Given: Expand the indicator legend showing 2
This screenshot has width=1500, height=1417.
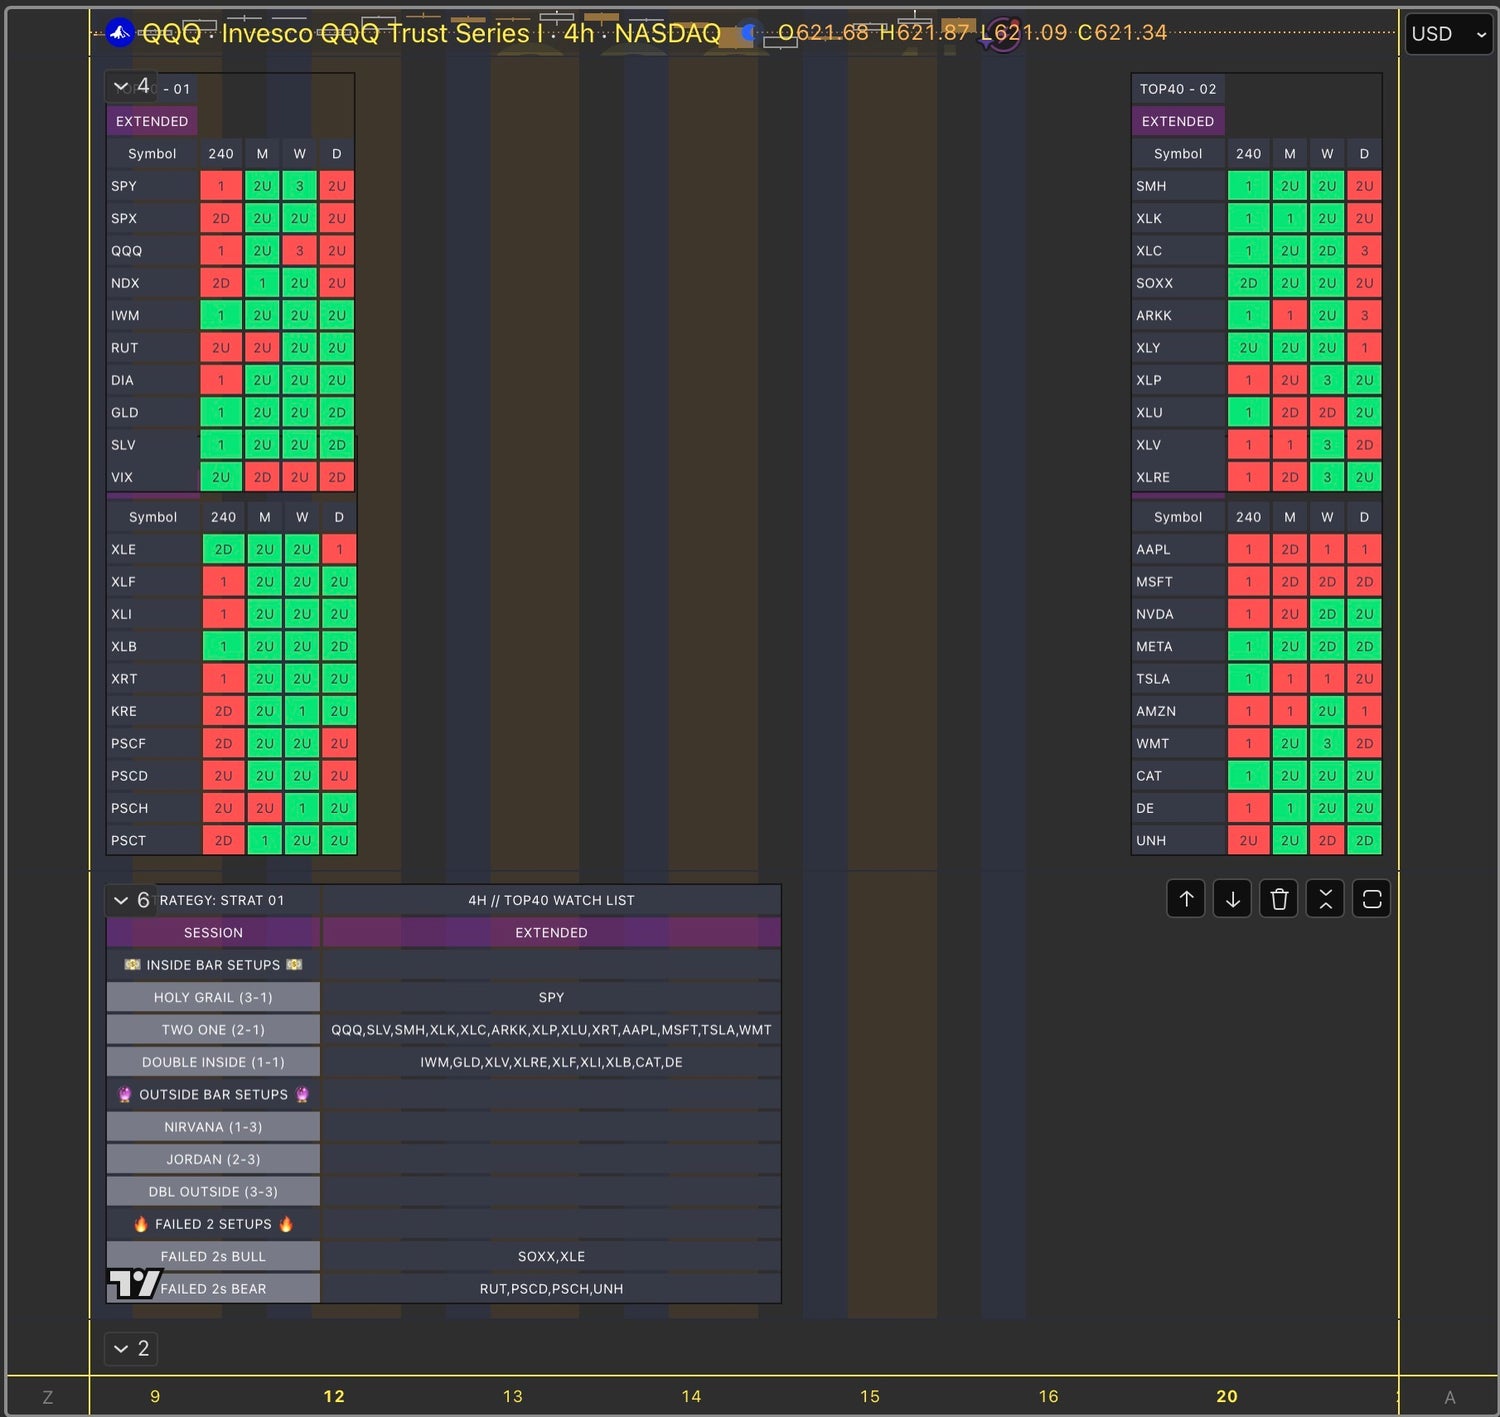Looking at the screenshot, I should pyautogui.click(x=131, y=1348).
